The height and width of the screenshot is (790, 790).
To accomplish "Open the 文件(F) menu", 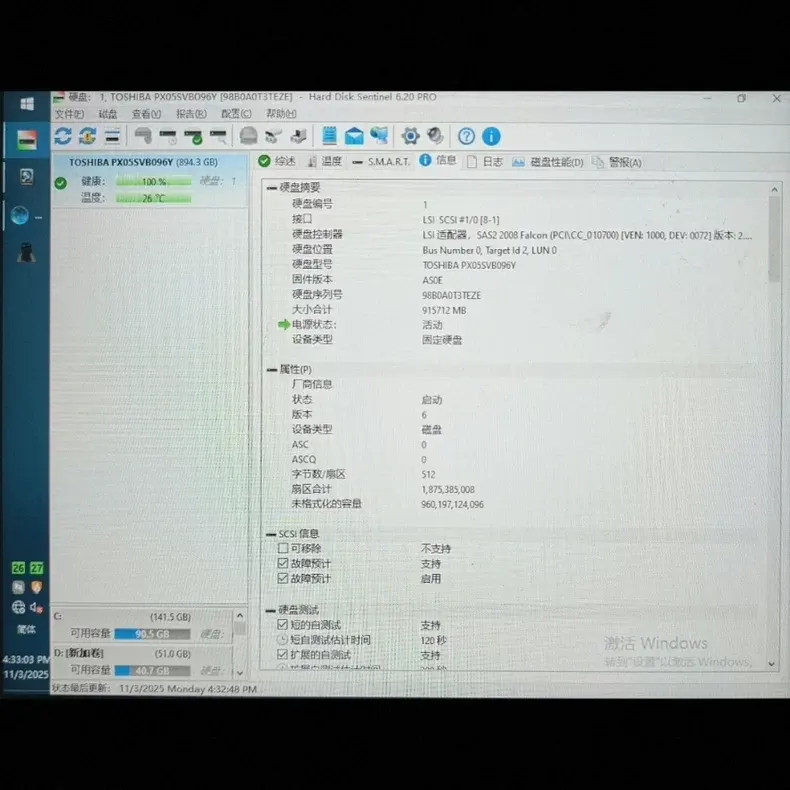I will point(69,114).
